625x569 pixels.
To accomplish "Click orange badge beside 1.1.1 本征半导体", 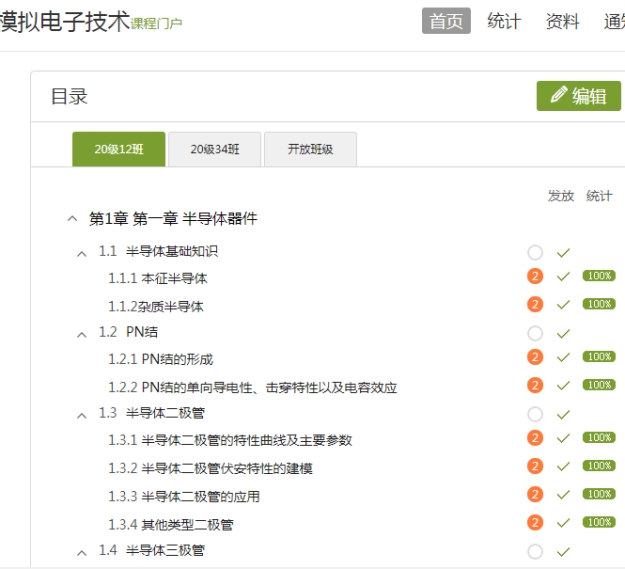I will click(x=535, y=277).
